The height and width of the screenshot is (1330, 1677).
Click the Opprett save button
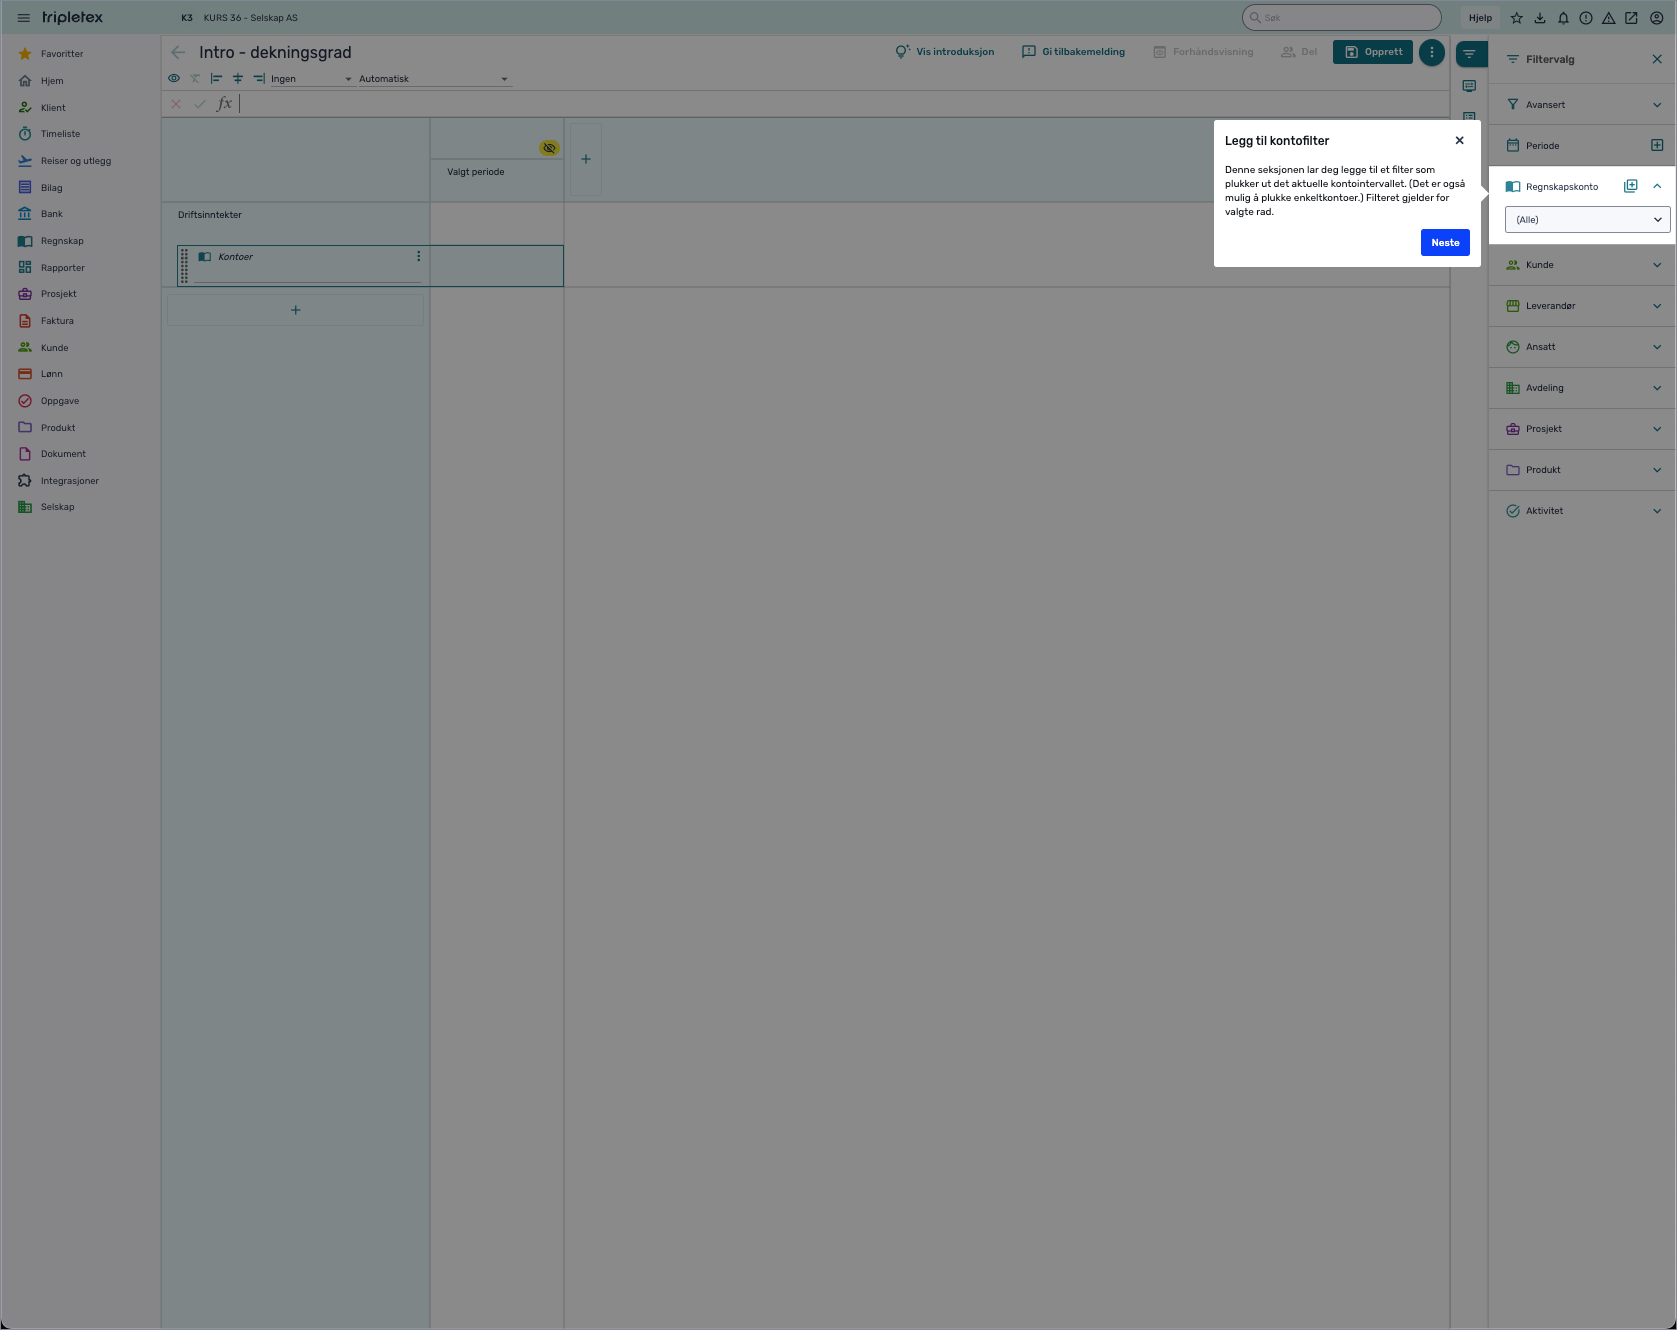coord(1373,52)
